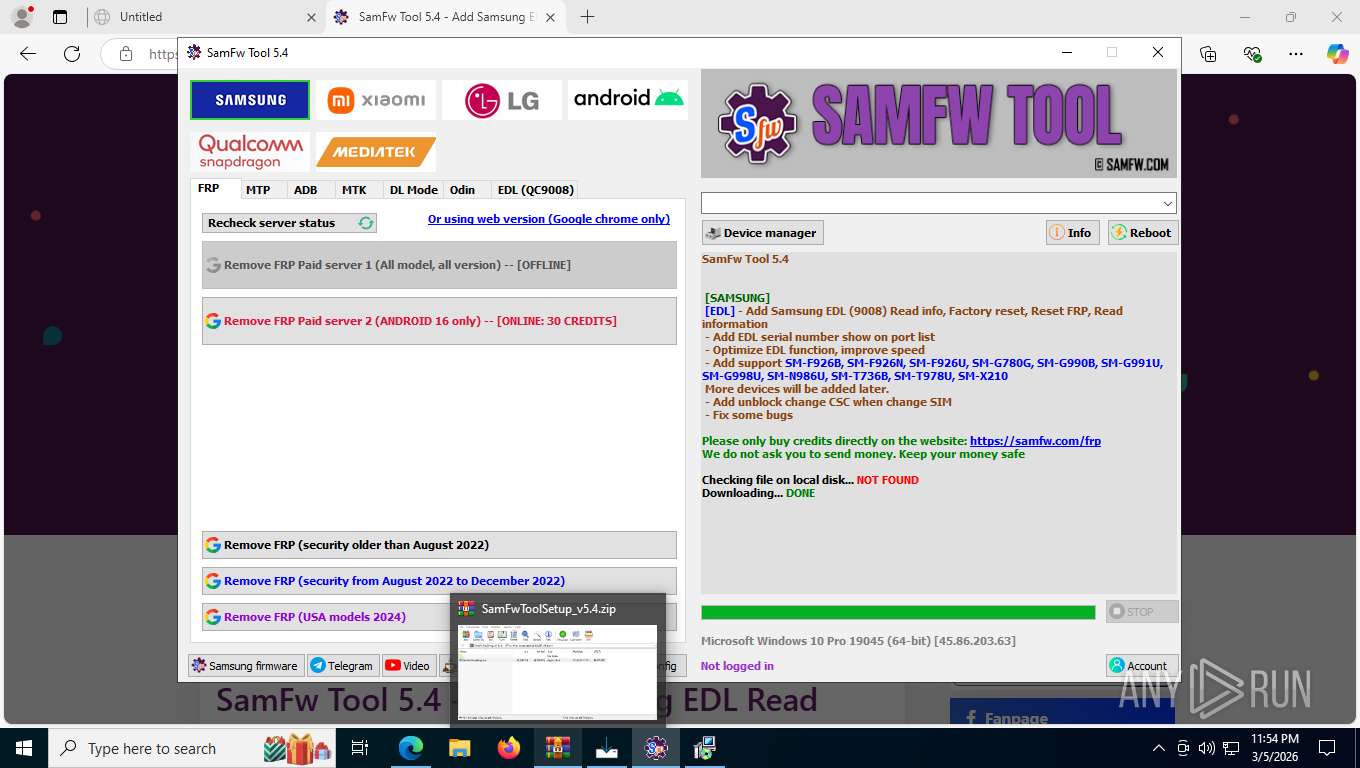Expand the device selection dropdown
This screenshot has height=768, width=1360.
1167,203
